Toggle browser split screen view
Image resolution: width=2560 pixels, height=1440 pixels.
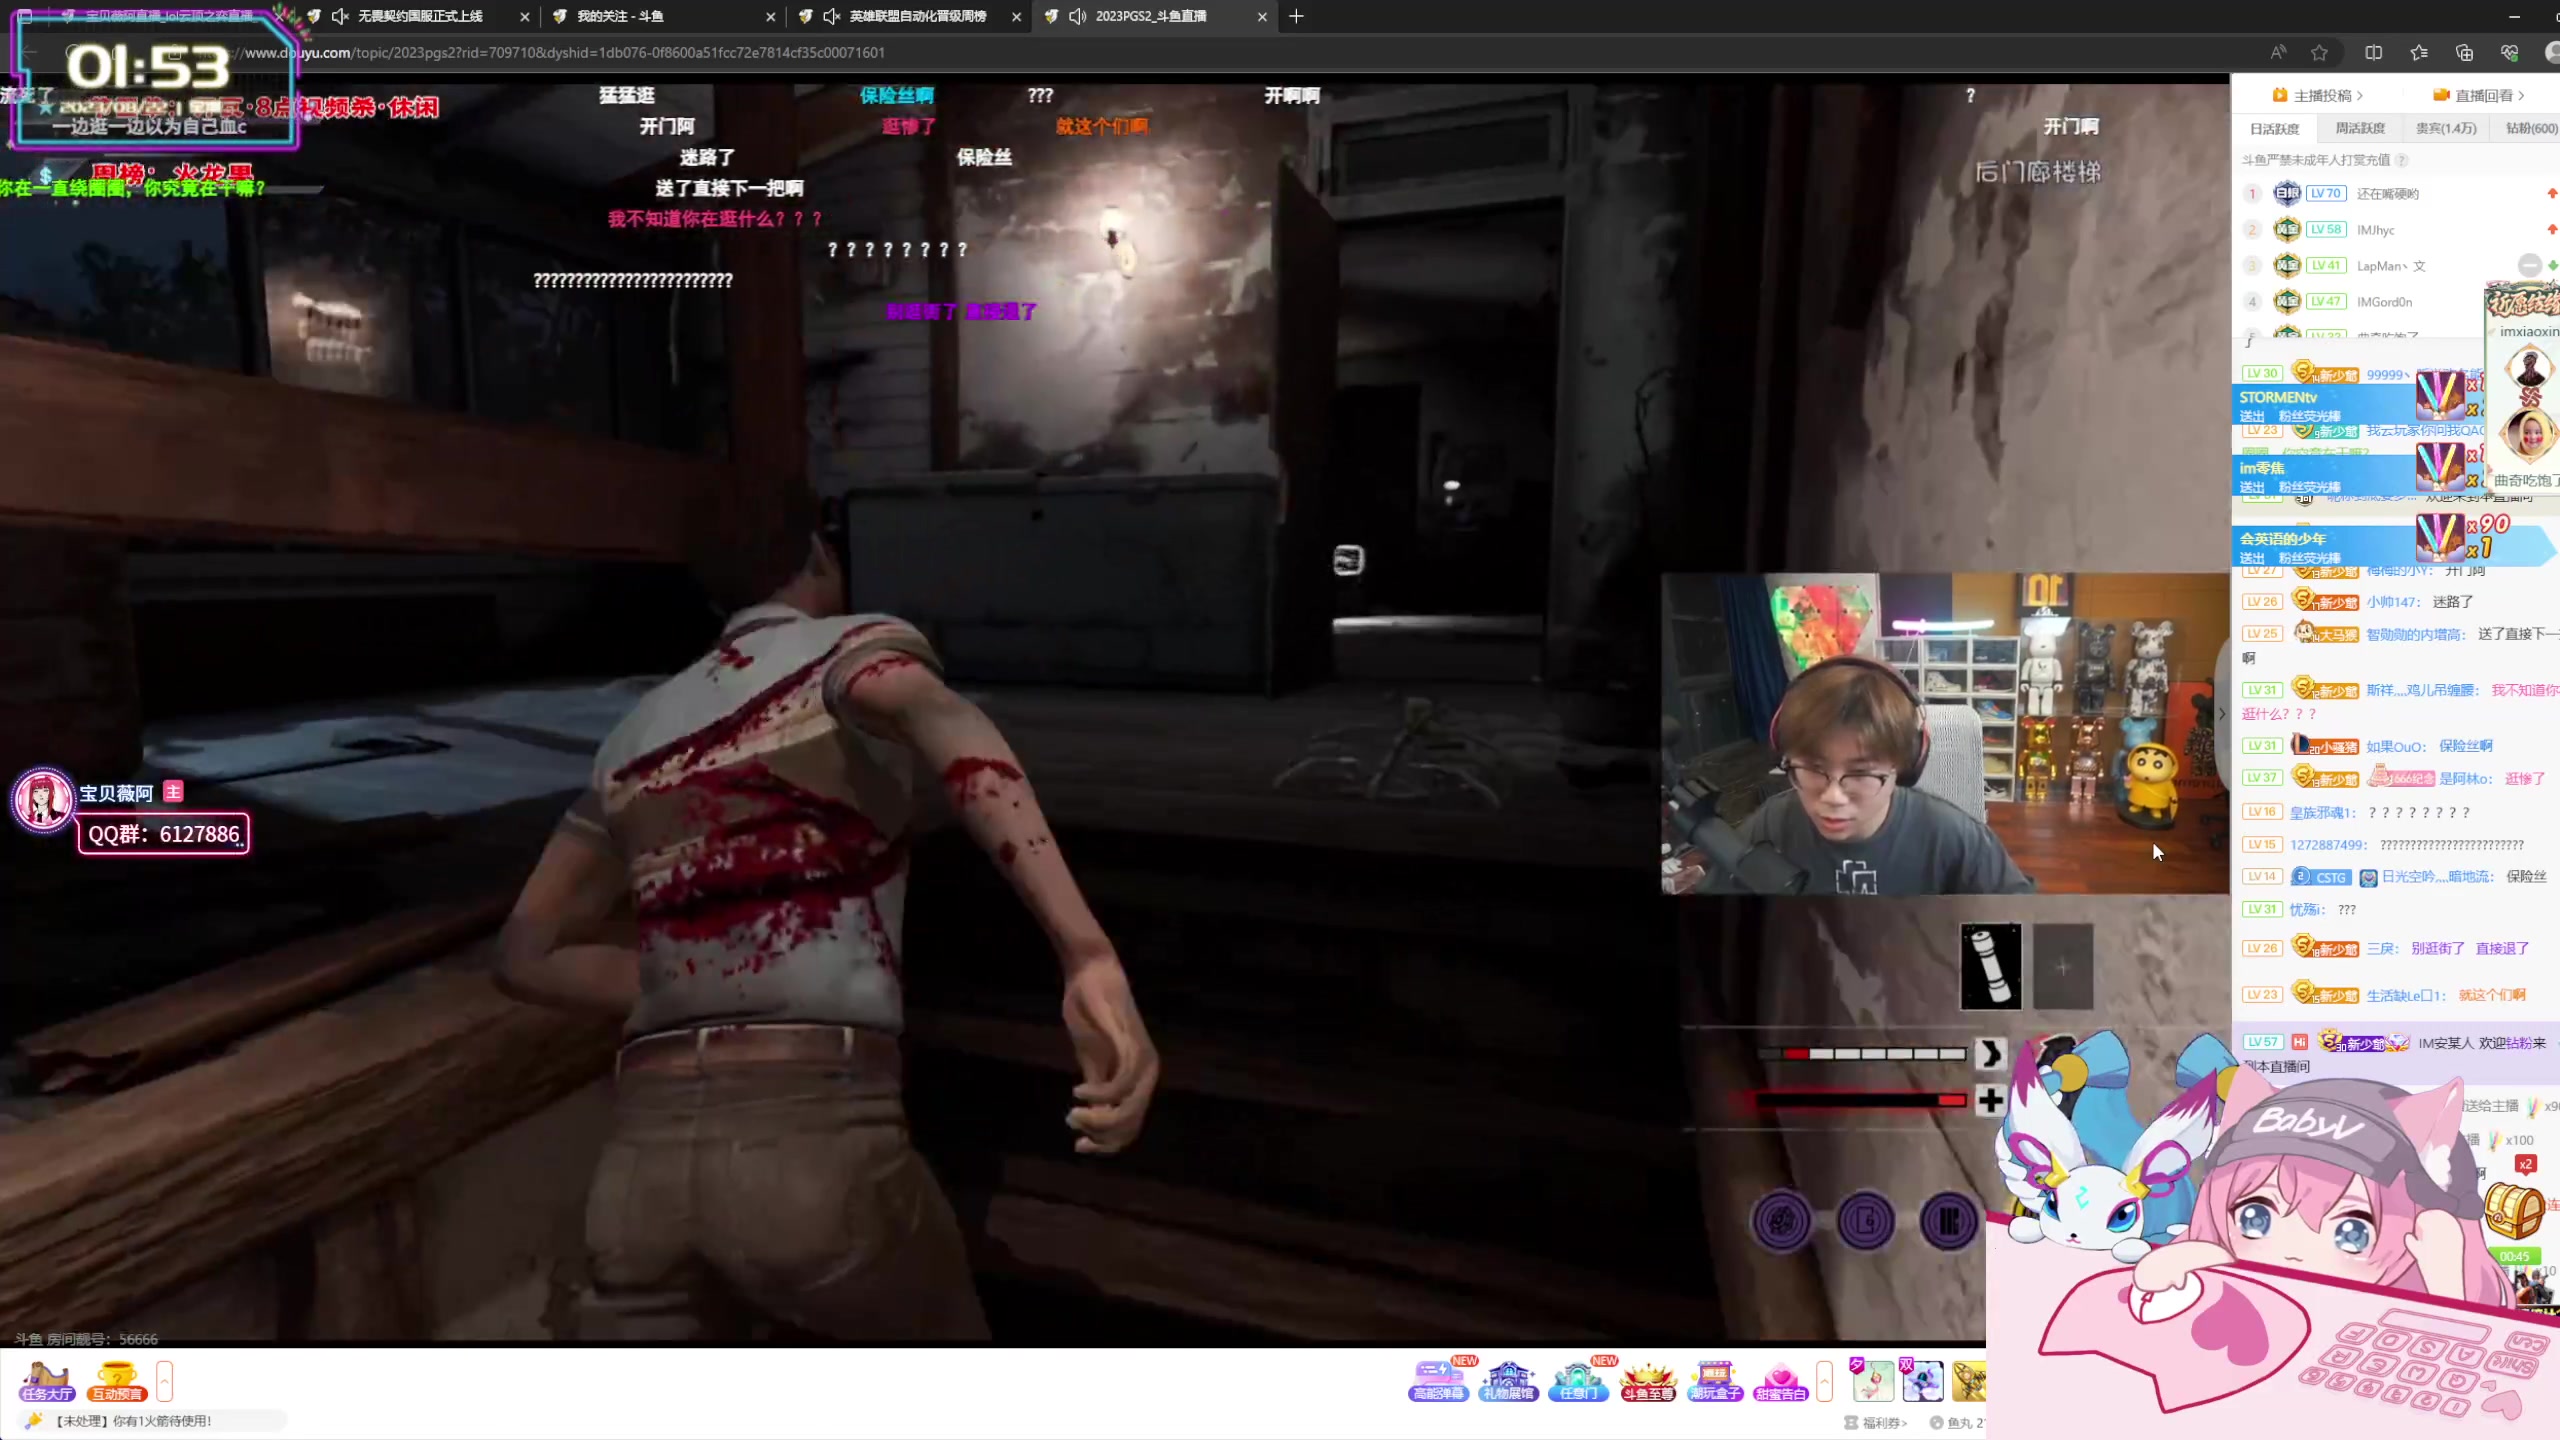point(2373,53)
